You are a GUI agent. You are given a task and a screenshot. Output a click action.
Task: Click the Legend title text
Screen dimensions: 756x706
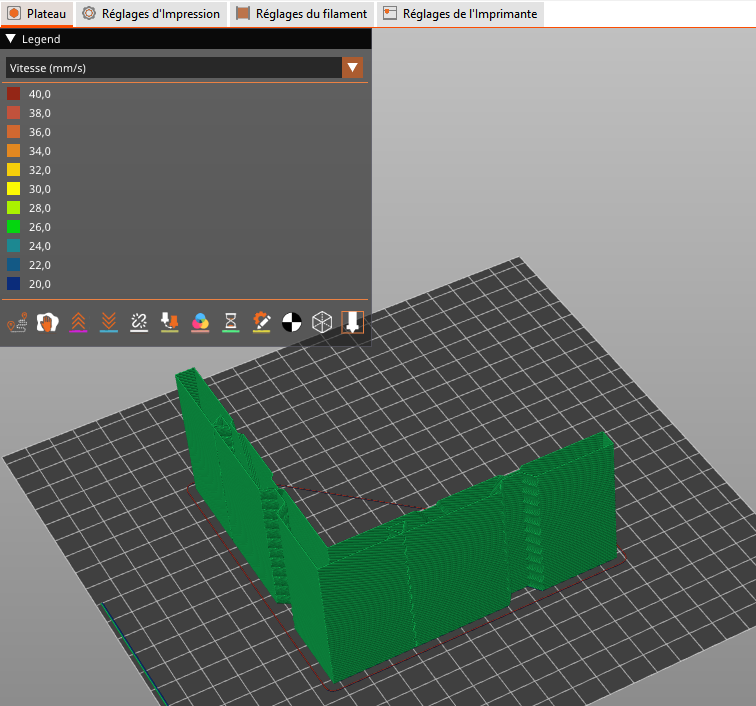[x=41, y=39]
